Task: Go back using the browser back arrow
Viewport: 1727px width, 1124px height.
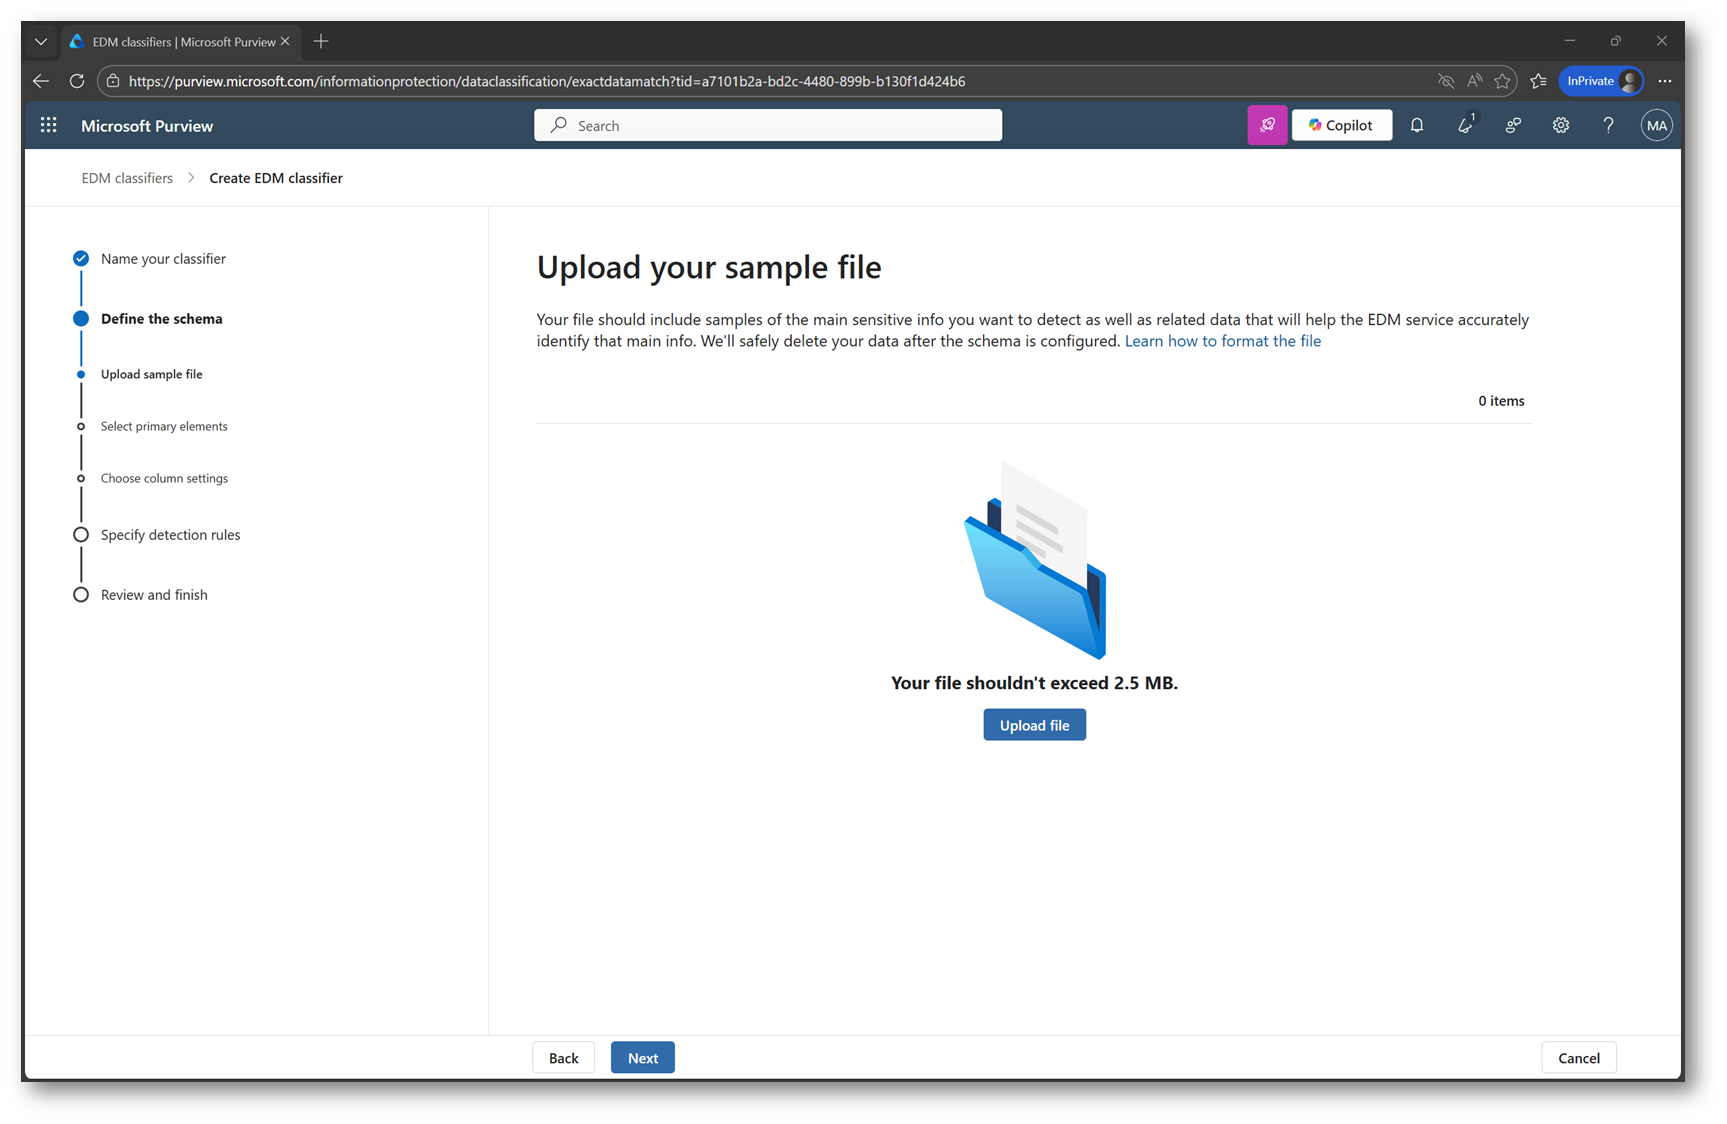Action: tap(41, 81)
